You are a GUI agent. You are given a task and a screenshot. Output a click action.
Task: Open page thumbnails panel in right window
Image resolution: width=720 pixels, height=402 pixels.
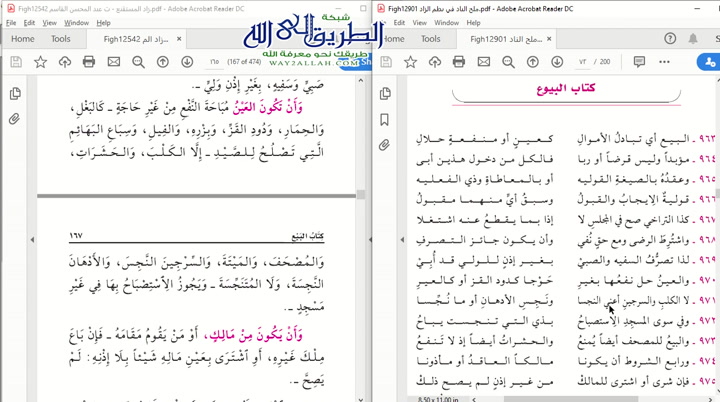[x=385, y=94]
